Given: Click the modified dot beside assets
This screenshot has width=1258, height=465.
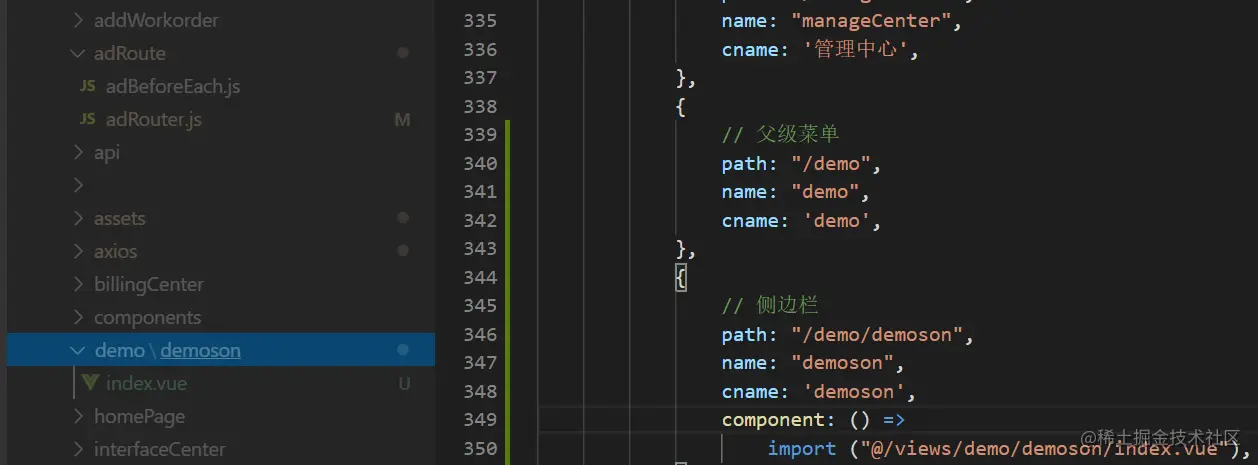Looking at the screenshot, I should tap(403, 218).
